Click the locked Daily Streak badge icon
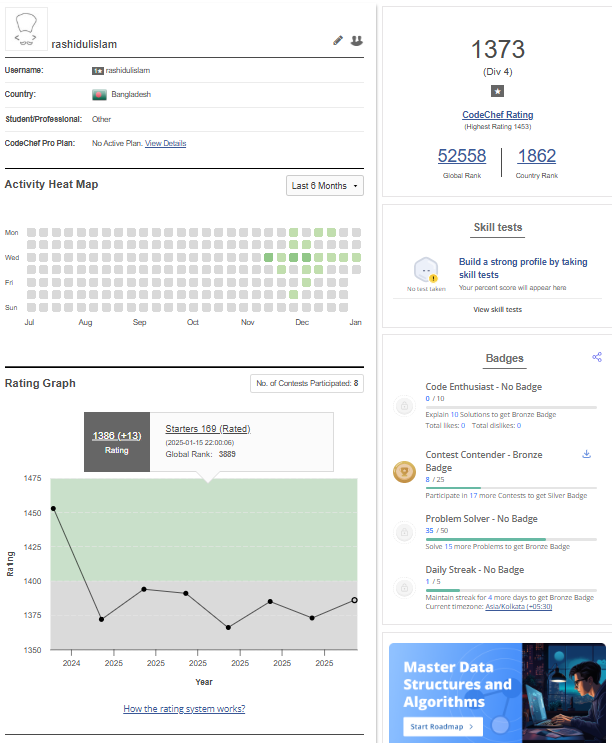This screenshot has height=743, width=612. click(x=405, y=588)
